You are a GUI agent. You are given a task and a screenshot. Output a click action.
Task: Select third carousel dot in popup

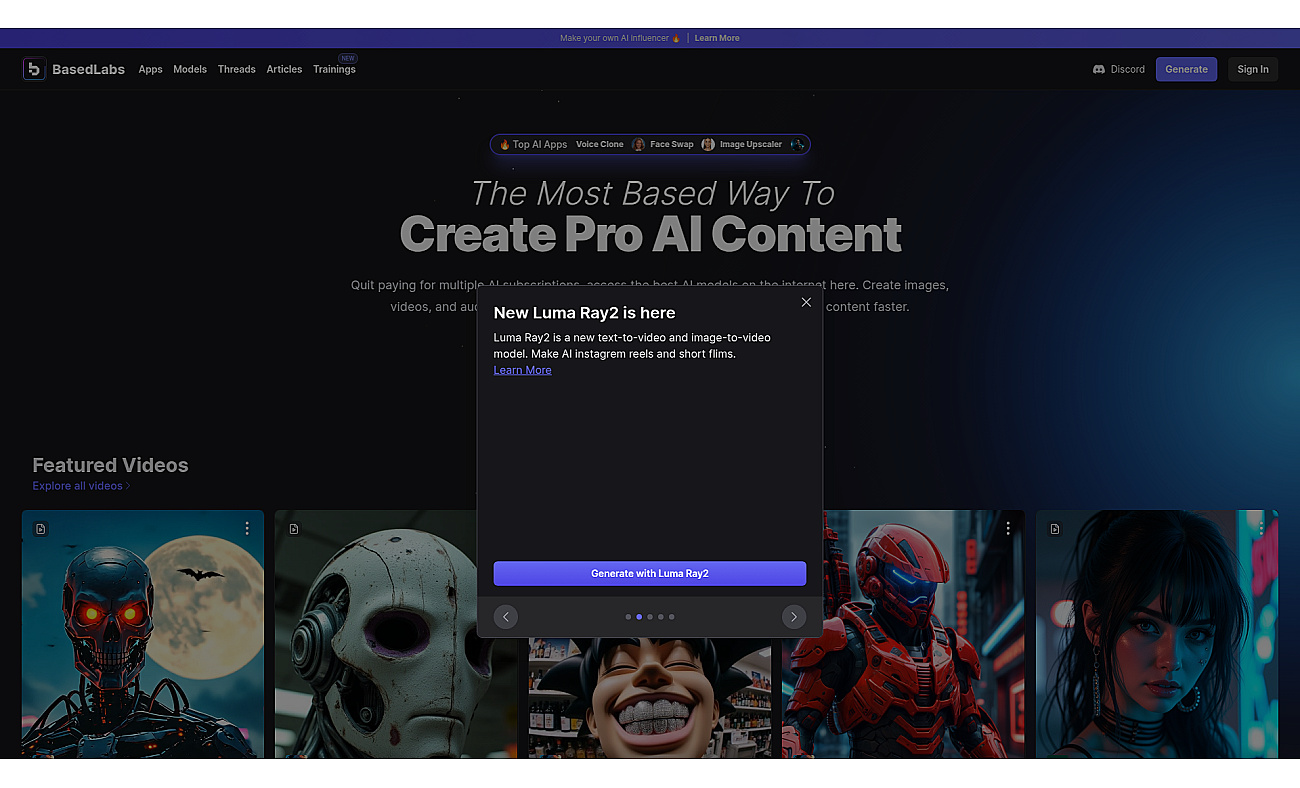pyautogui.click(x=650, y=617)
